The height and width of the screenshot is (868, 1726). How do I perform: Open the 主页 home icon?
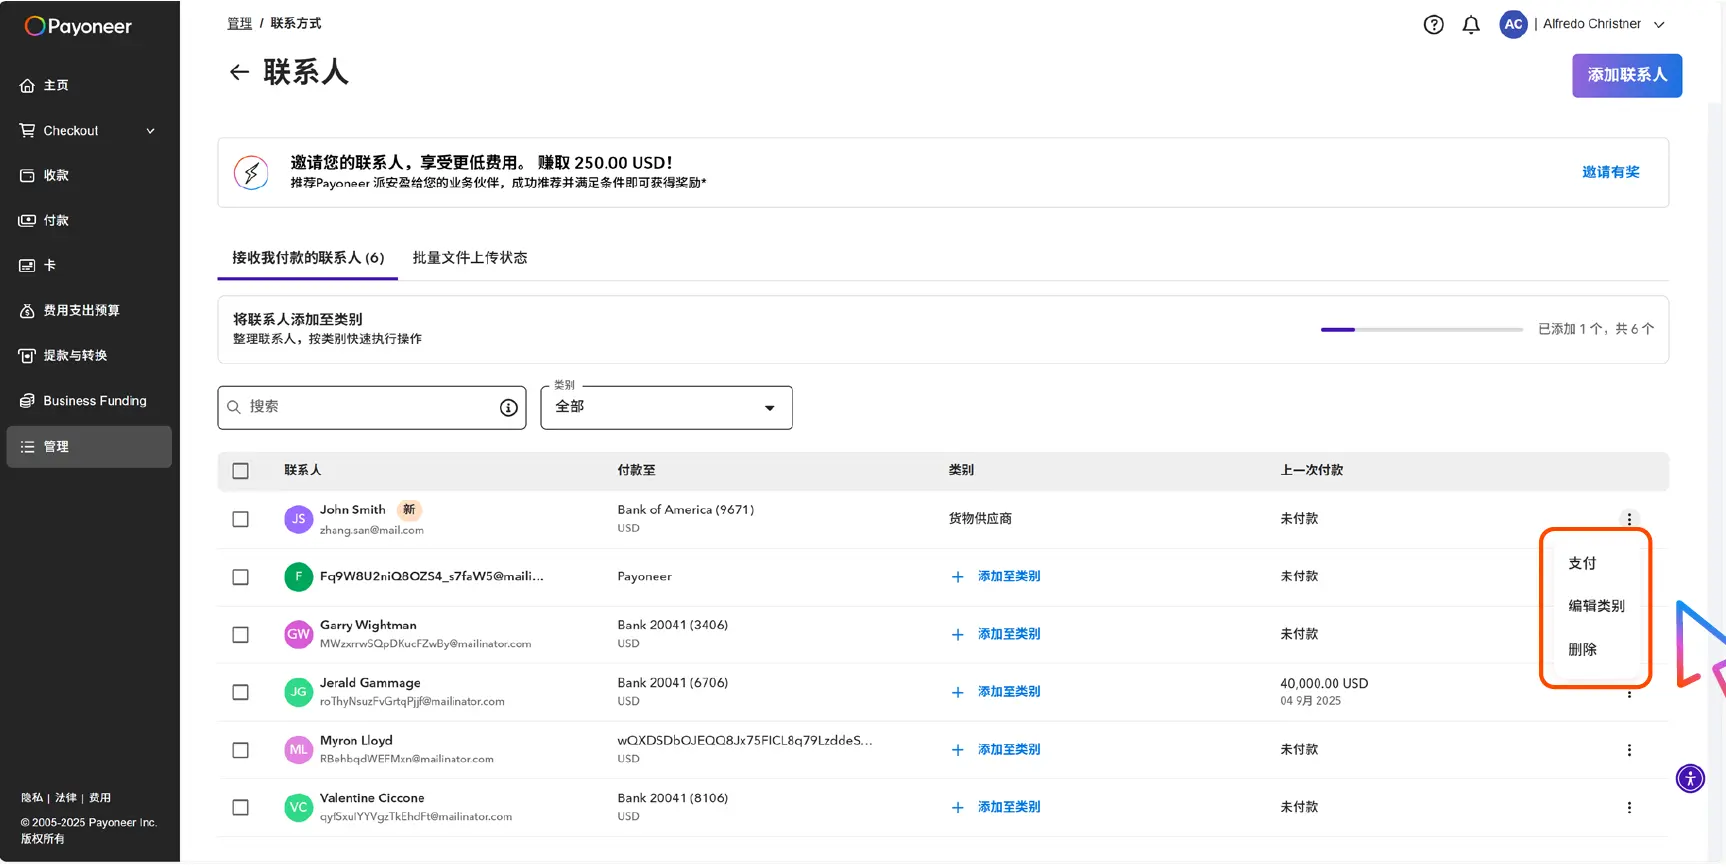click(27, 86)
